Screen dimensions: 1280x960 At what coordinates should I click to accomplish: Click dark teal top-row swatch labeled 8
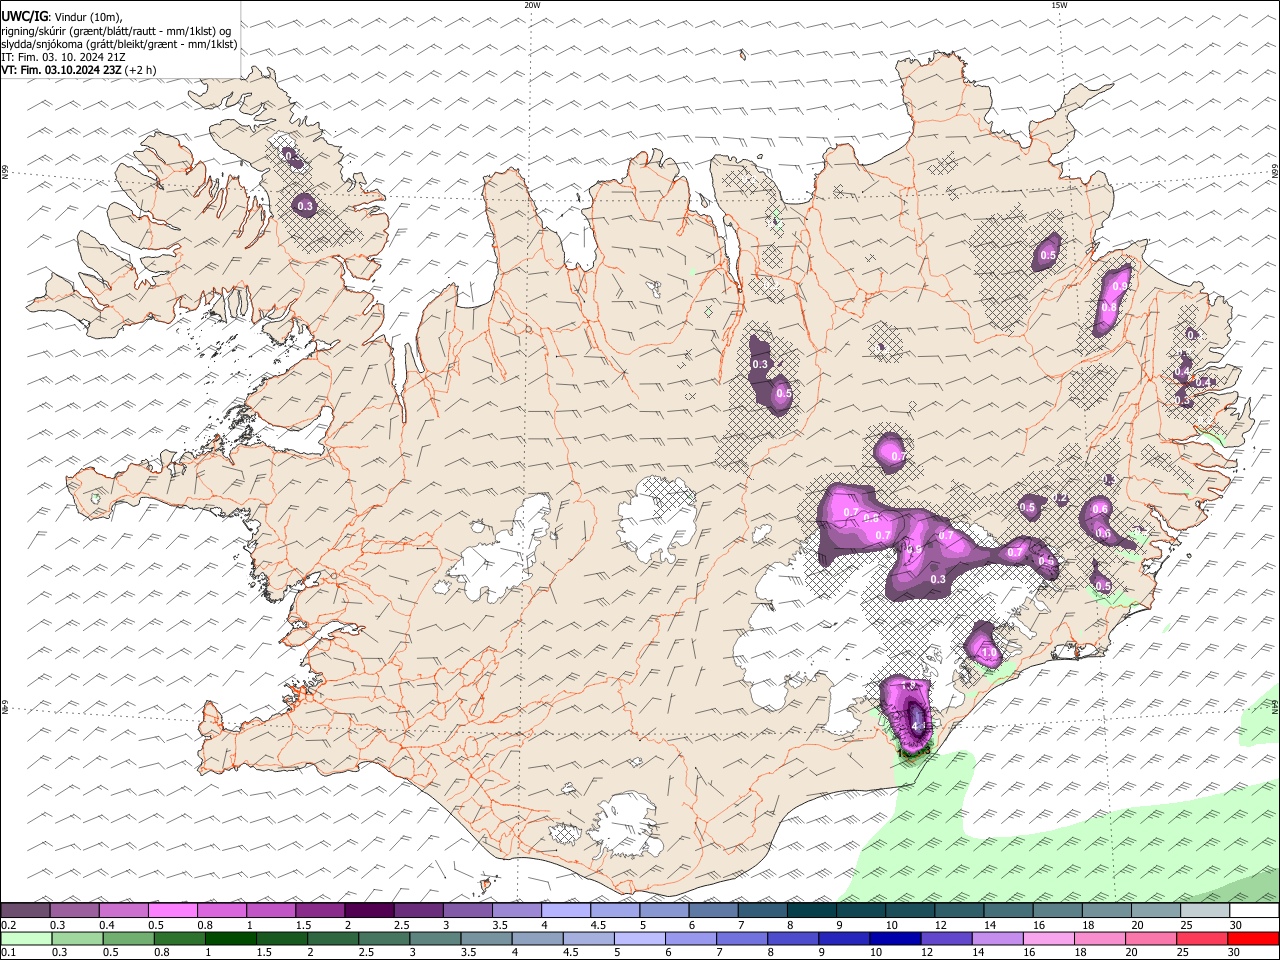tap(812, 910)
